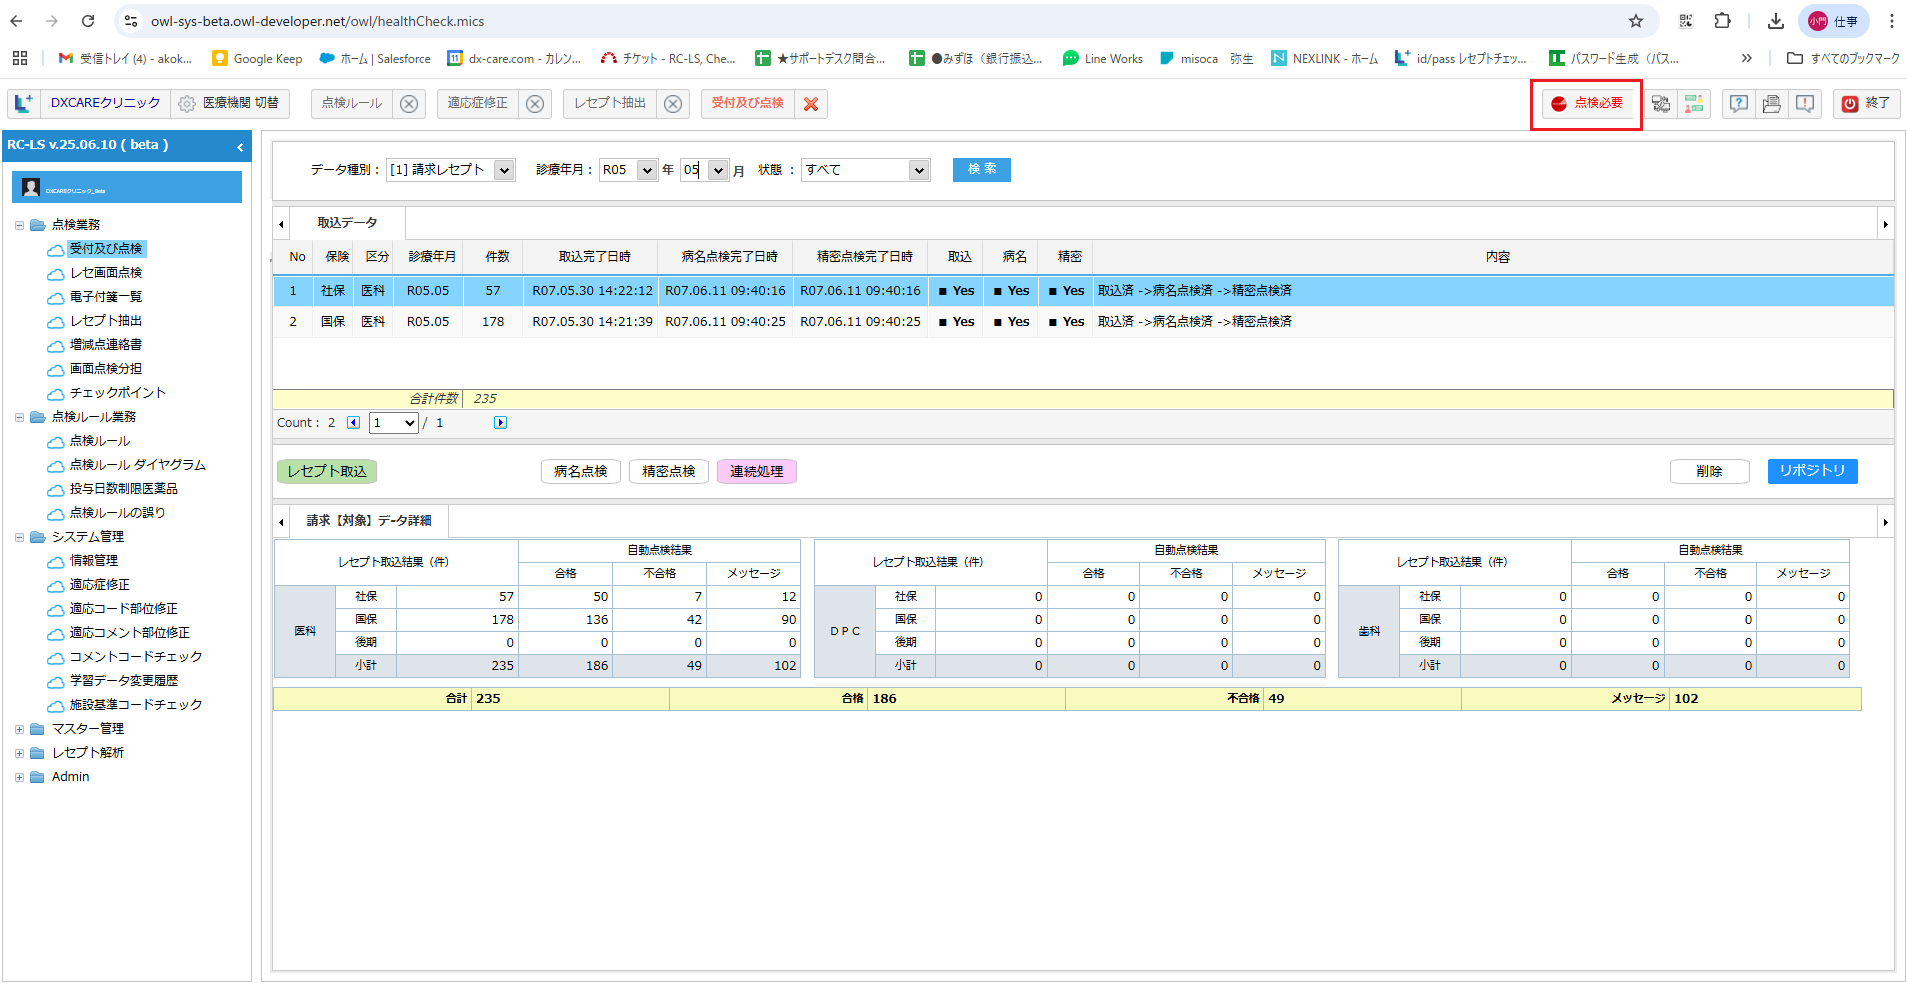1907x983 pixels.
Task: Click the 削除 delete button
Action: click(1710, 472)
